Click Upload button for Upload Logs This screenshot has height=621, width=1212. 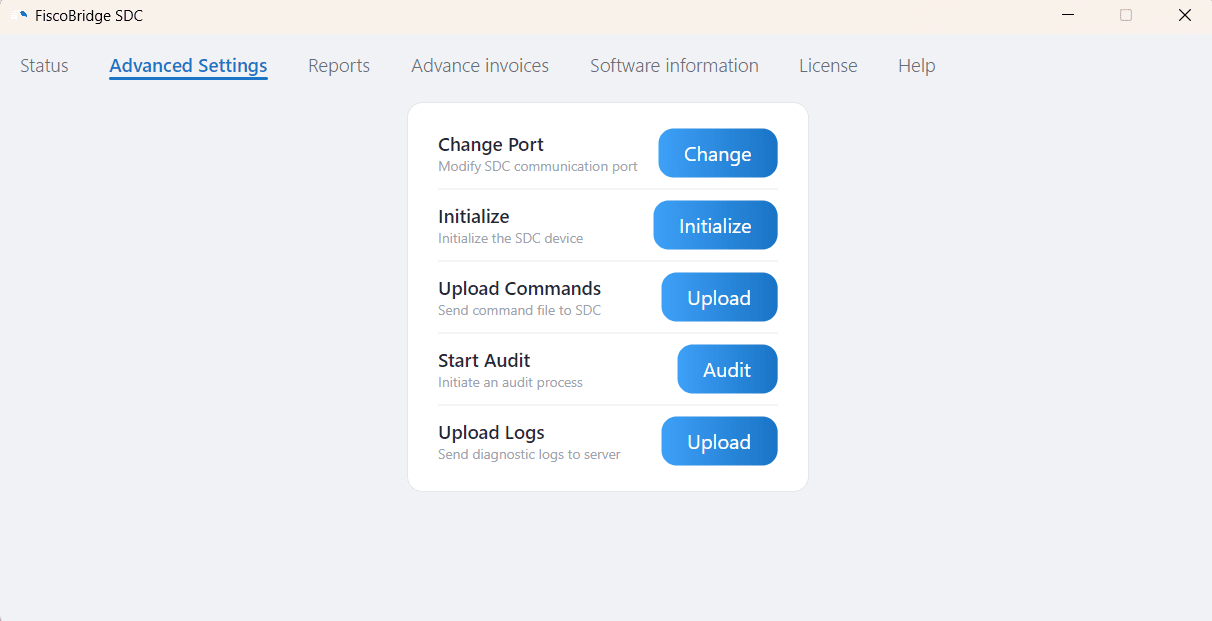coord(719,441)
